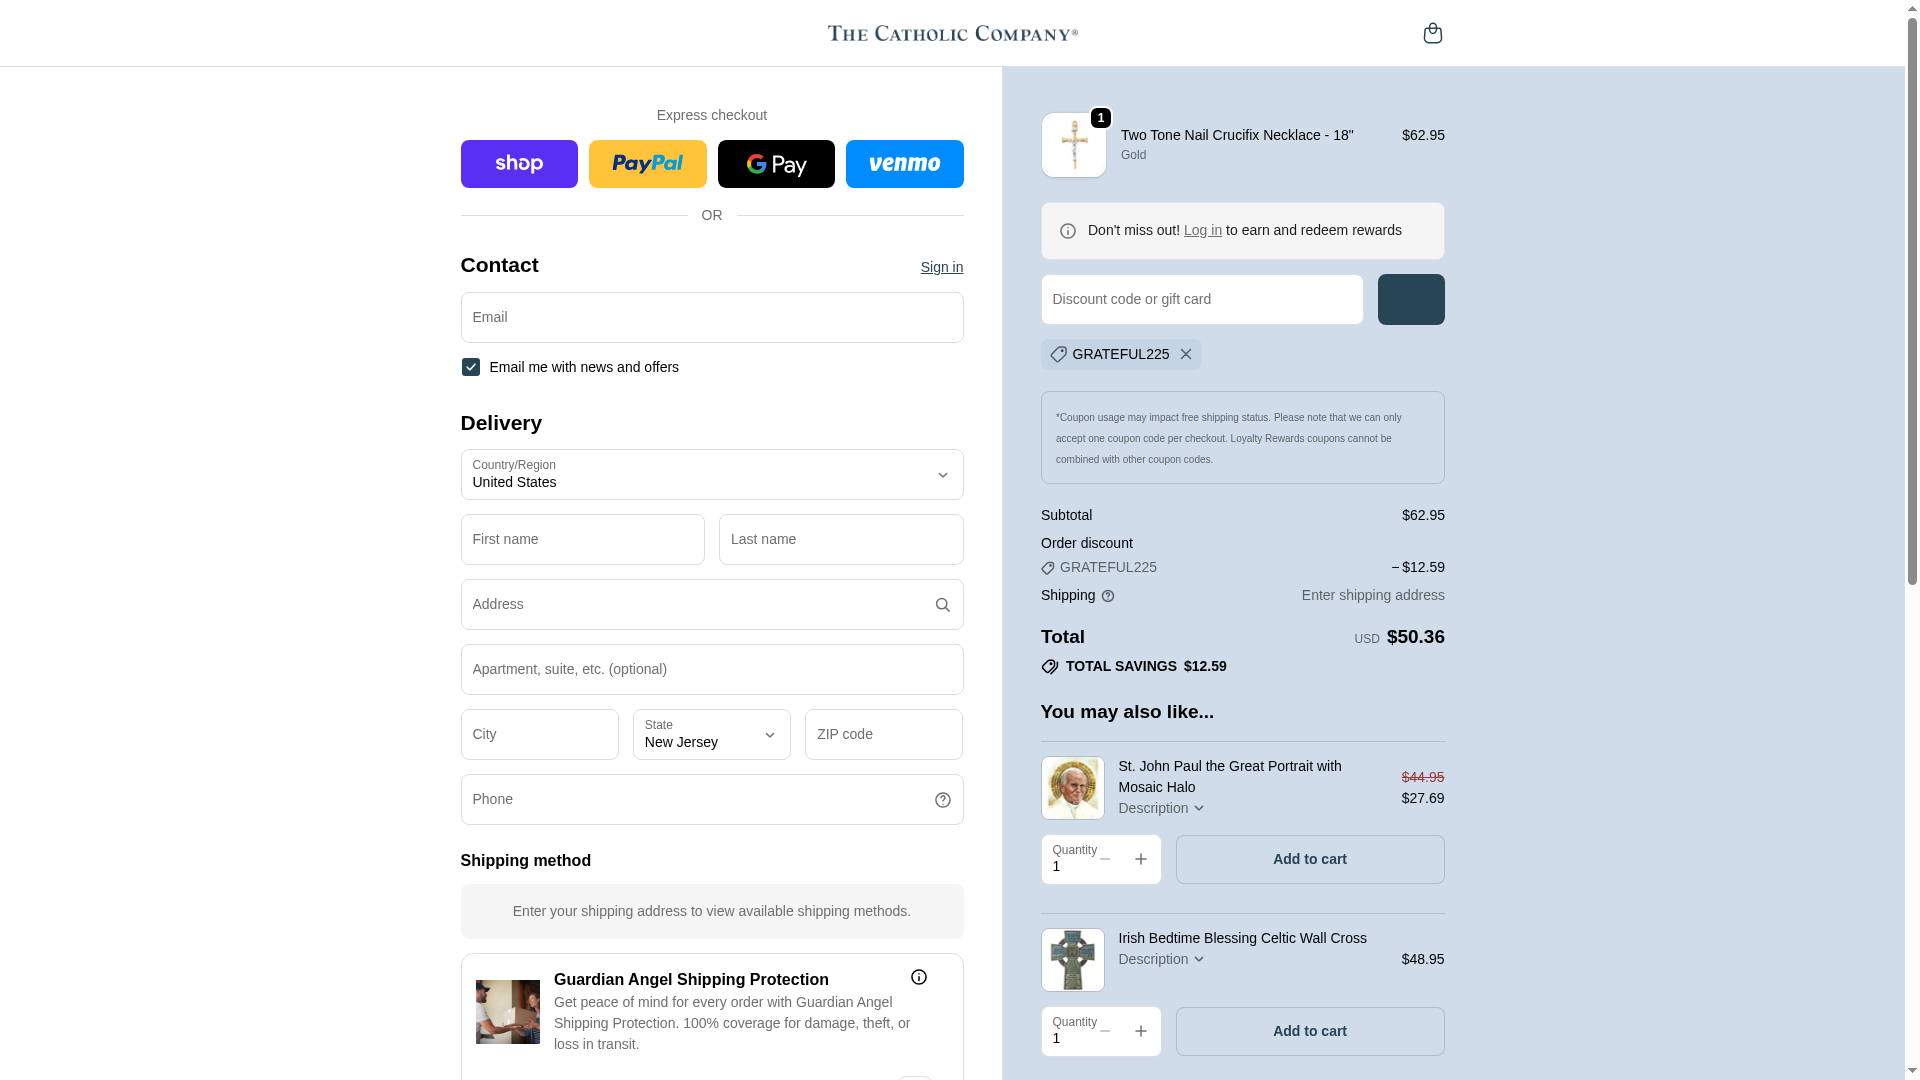Click the Two Tone Nail Crucifix thumbnail
1920x1080 pixels.
[x=1073, y=145]
